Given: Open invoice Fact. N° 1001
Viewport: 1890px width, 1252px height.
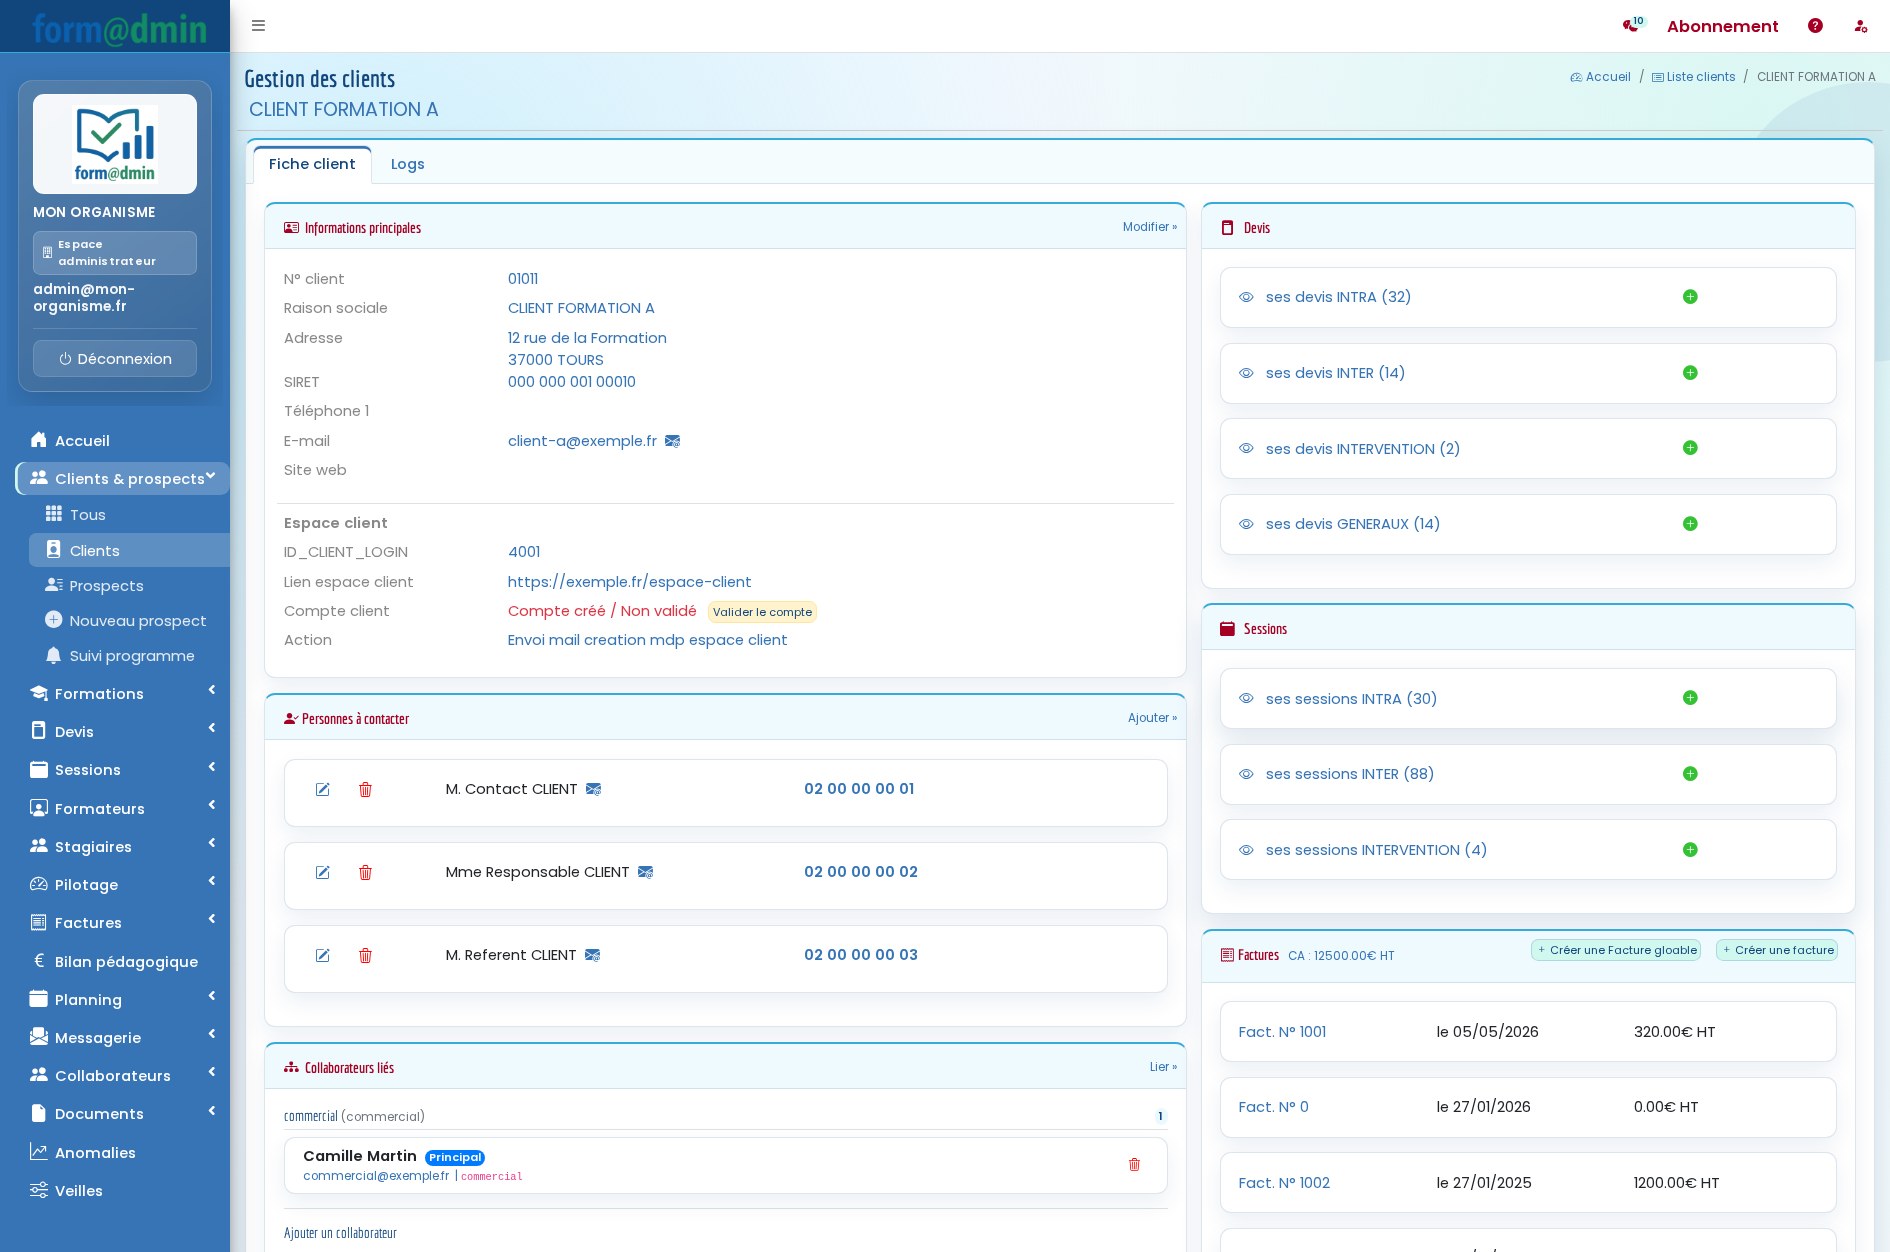Looking at the screenshot, I should pos(1282,1032).
